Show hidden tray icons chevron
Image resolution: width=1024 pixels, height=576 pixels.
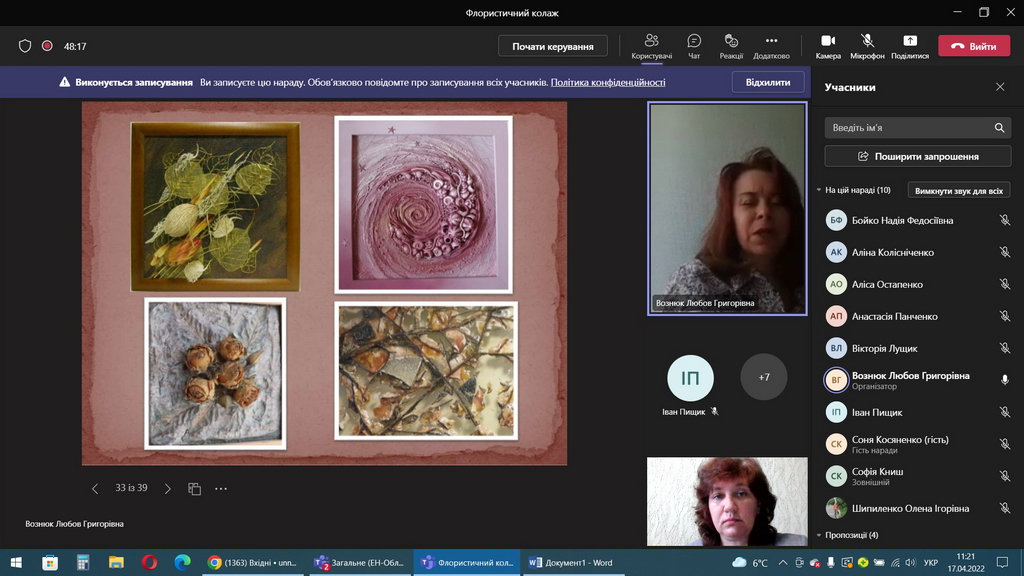[782, 562]
